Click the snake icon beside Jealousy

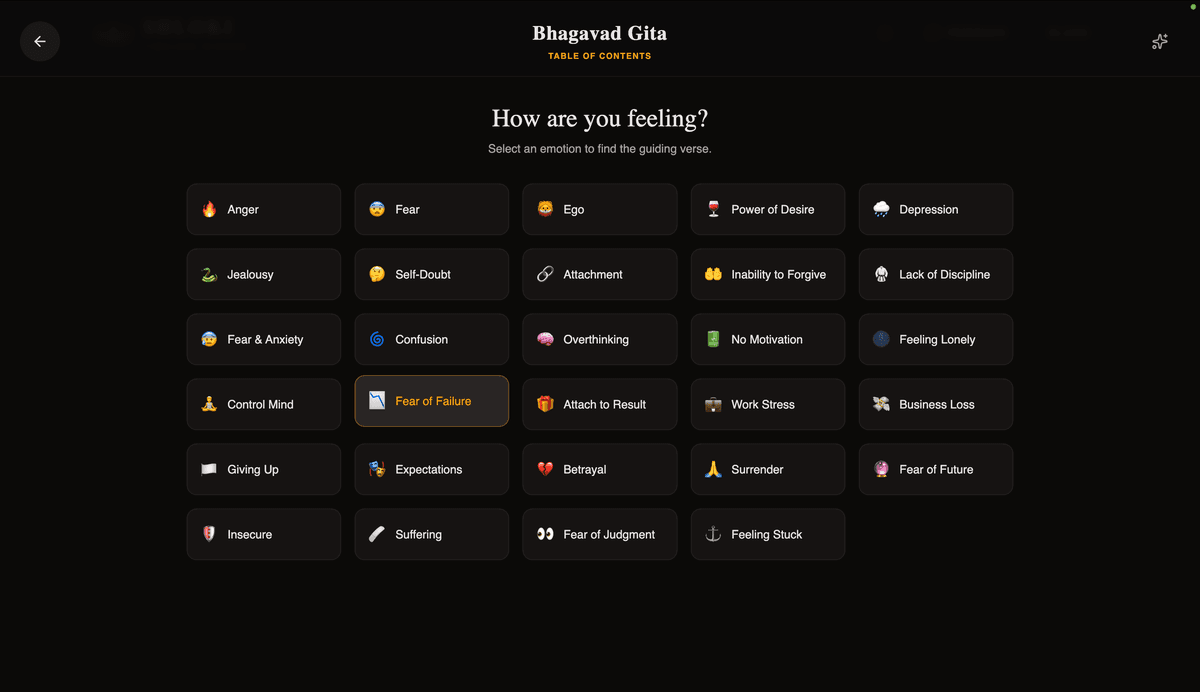coord(209,275)
